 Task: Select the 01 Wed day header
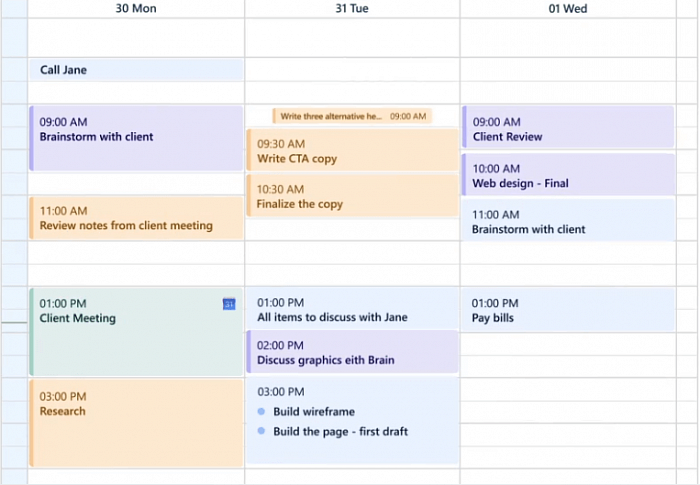coord(568,9)
